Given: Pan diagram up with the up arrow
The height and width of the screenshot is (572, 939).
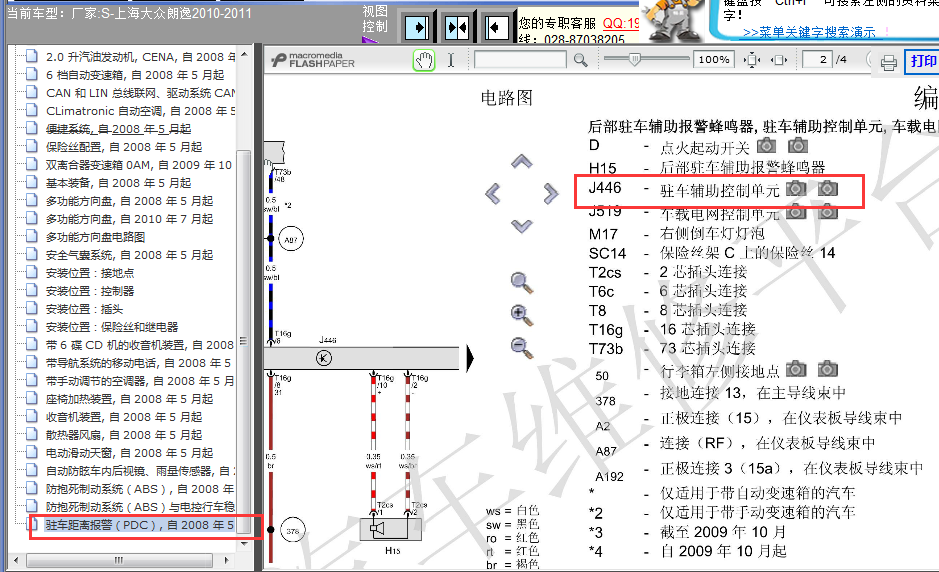Looking at the screenshot, I should pos(522,161).
